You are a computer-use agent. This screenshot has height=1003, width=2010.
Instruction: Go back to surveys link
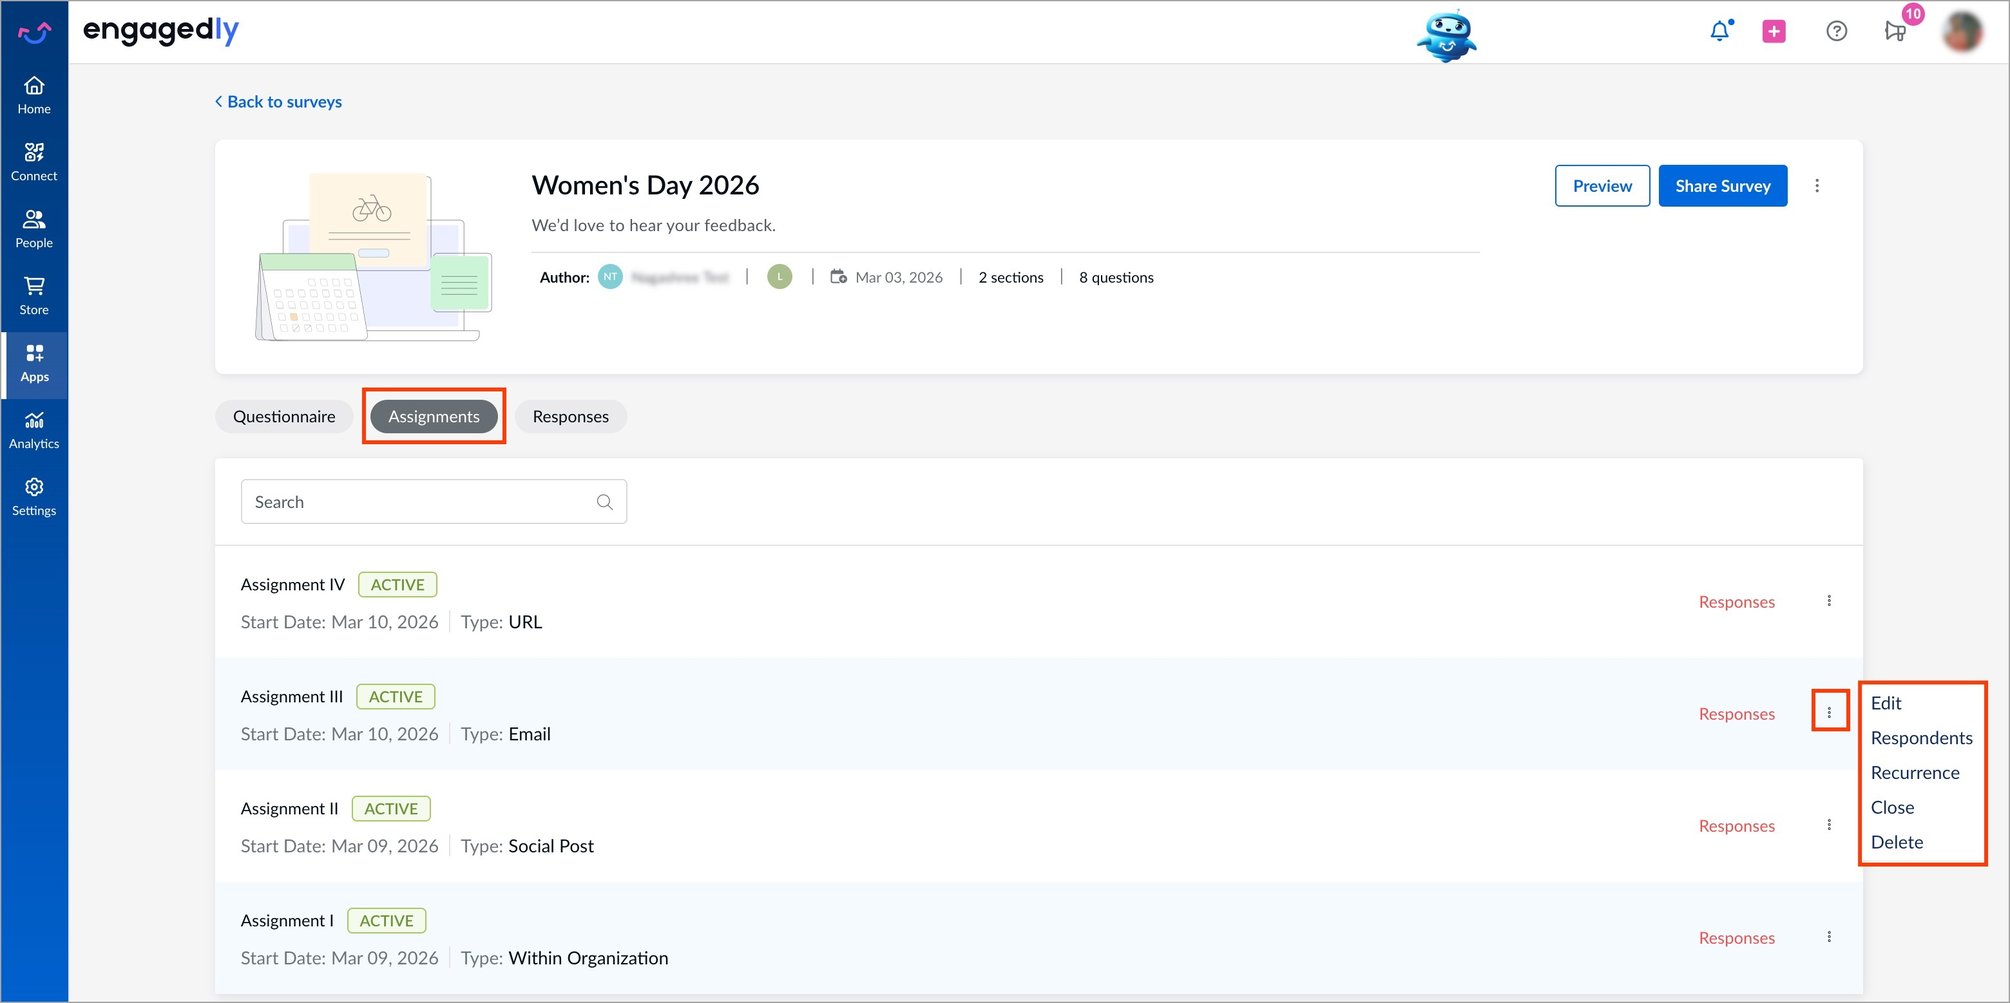(x=278, y=102)
